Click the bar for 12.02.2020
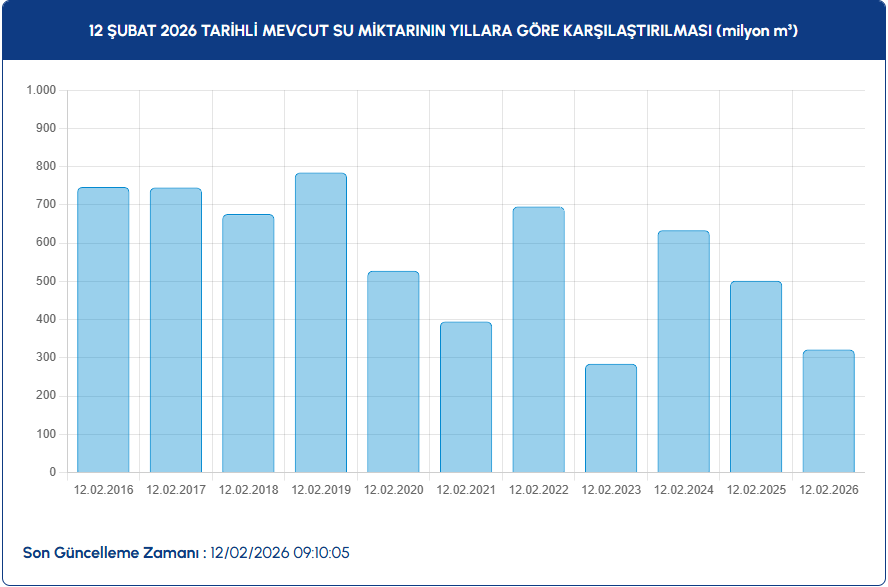 [x=393, y=372]
